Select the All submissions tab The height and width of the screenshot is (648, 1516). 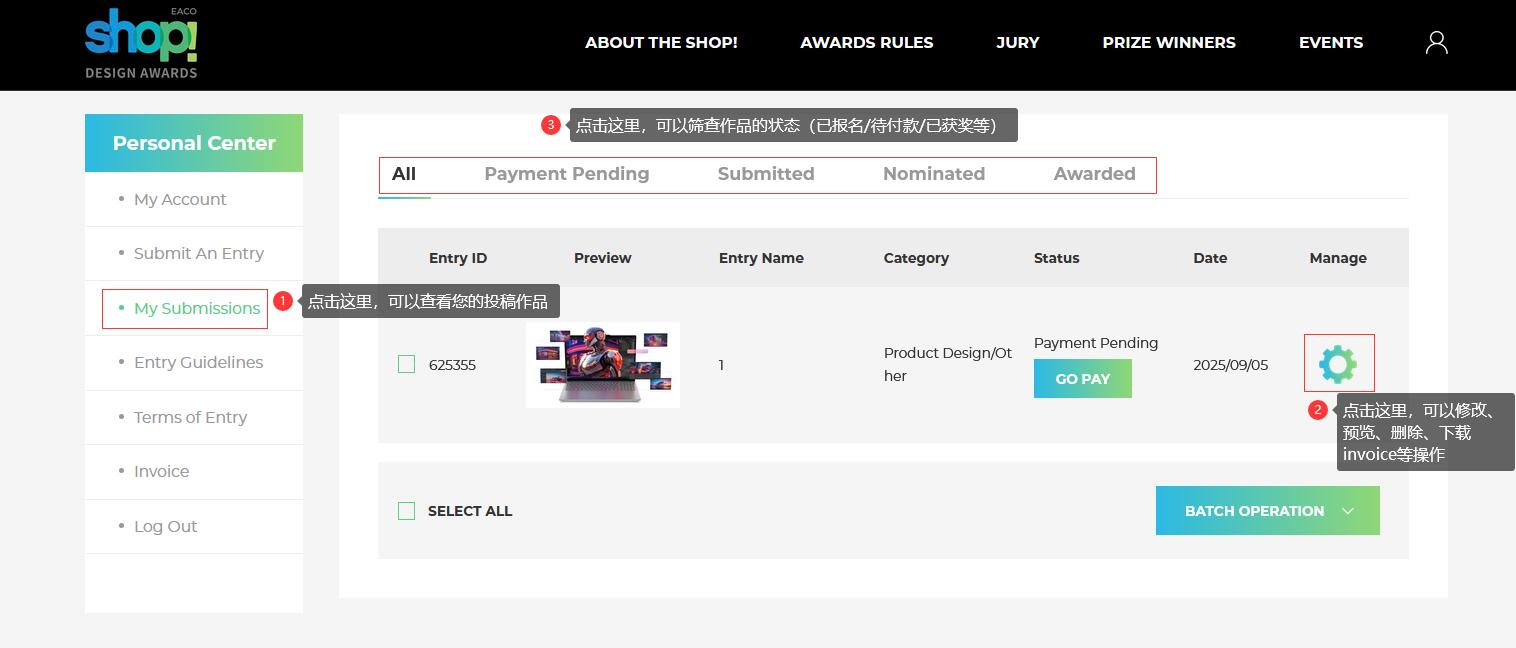click(404, 174)
